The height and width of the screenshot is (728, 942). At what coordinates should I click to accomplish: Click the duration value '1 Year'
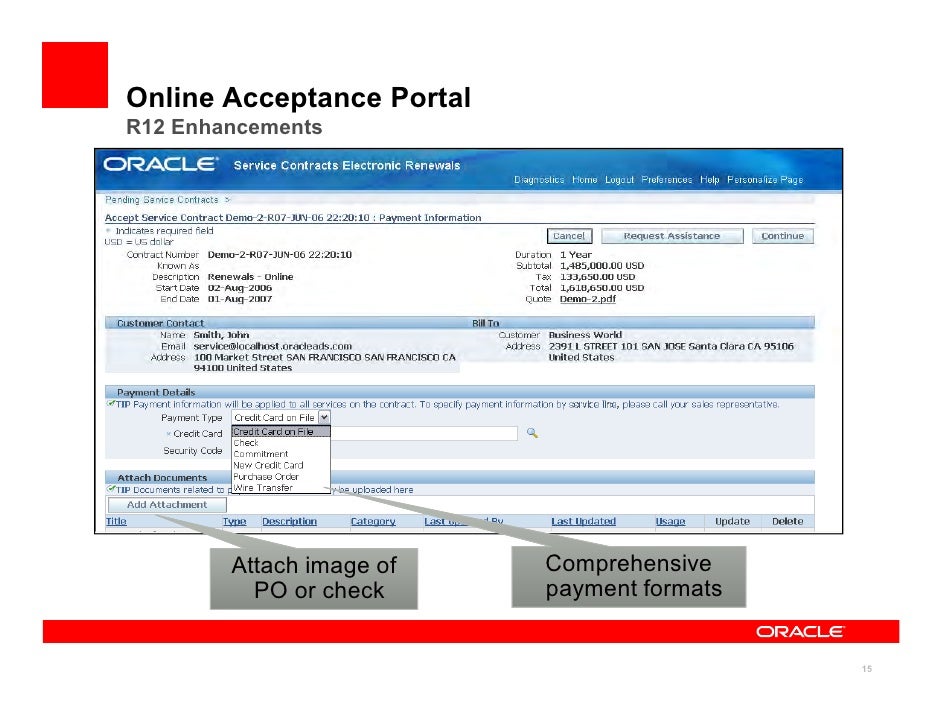(x=576, y=255)
